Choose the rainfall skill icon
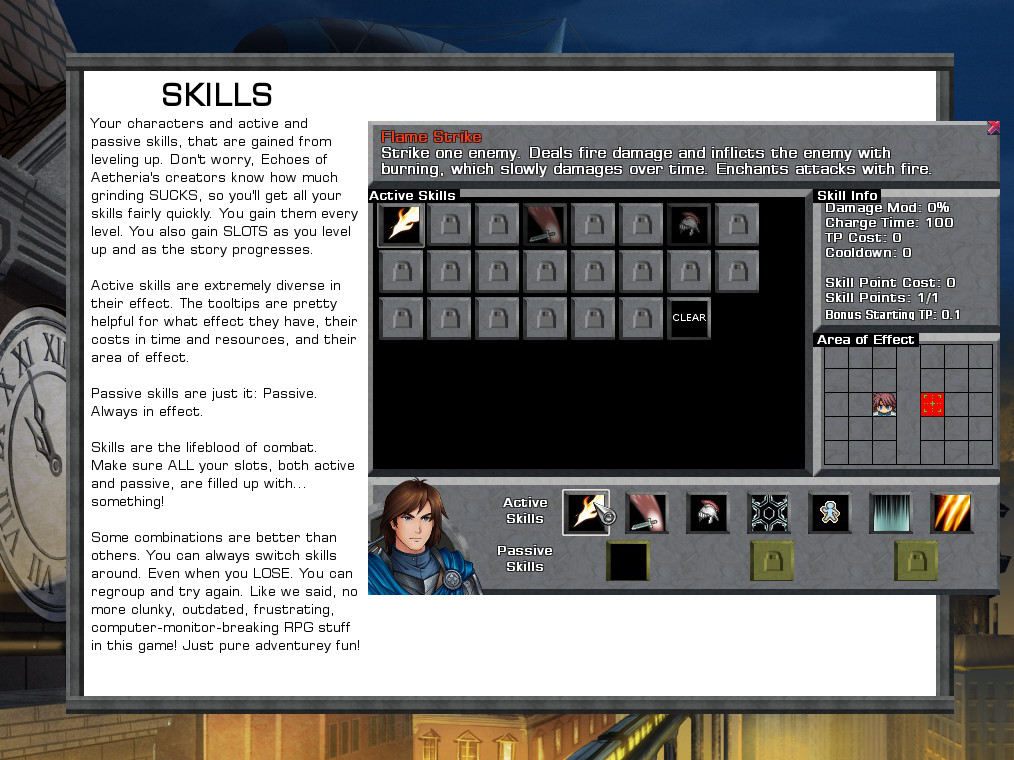1014x760 pixels. coord(891,512)
